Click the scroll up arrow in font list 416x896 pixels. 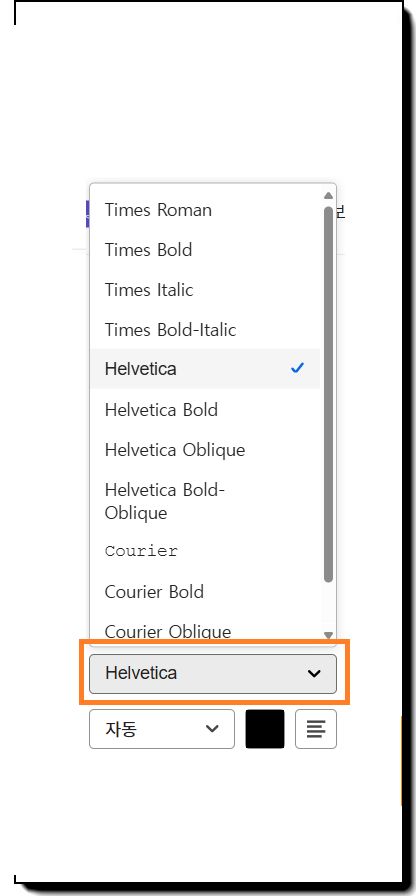(328, 195)
